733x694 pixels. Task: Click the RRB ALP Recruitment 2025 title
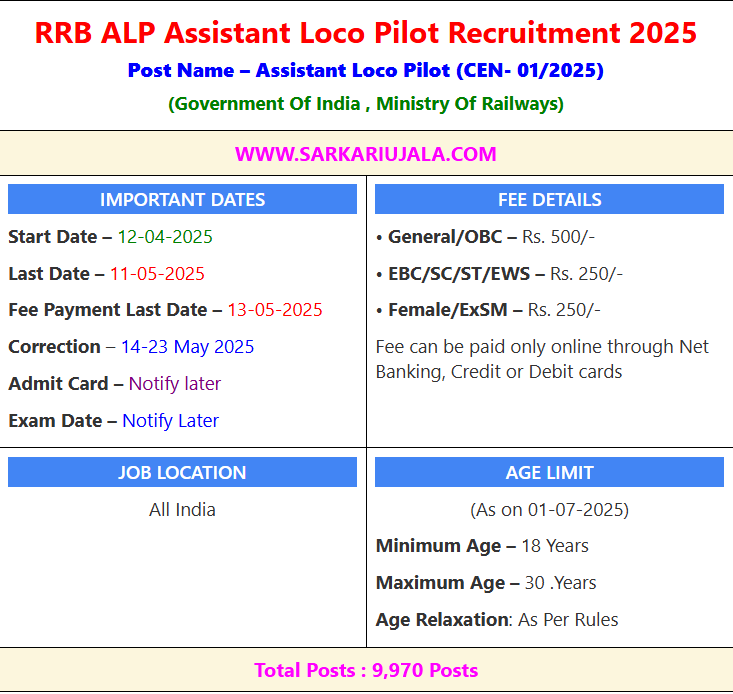point(366,32)
